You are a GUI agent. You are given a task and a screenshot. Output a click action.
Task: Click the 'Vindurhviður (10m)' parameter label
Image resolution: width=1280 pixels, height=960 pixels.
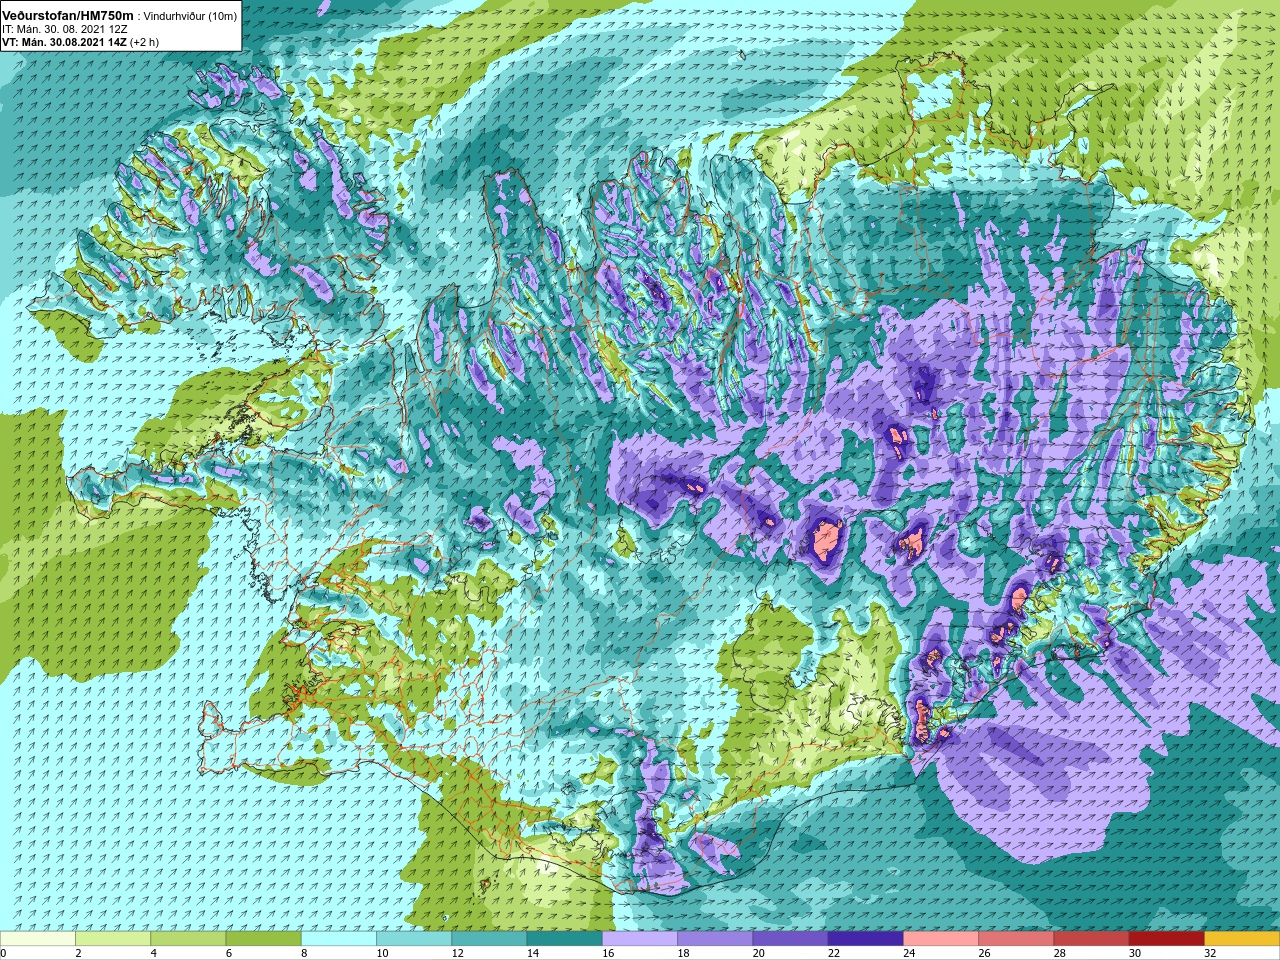191,16
